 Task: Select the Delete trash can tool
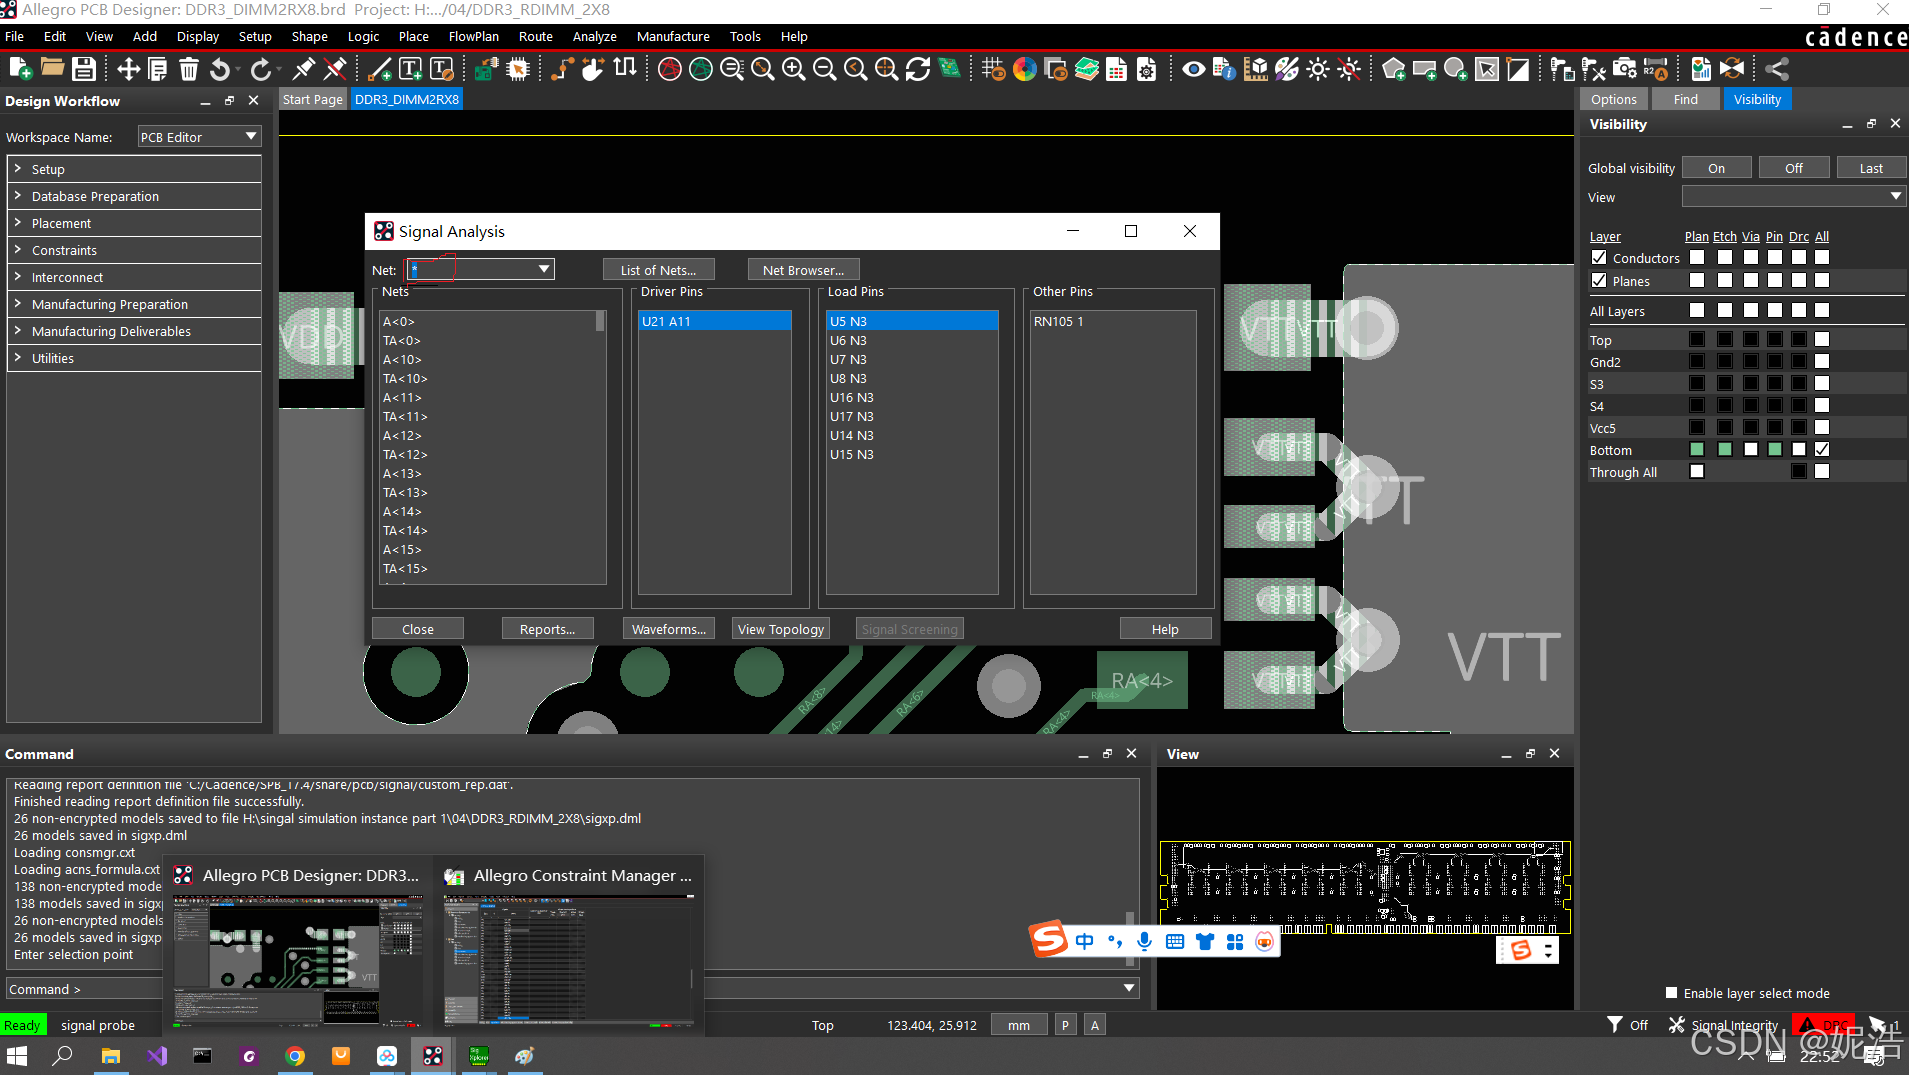point(189,69)
